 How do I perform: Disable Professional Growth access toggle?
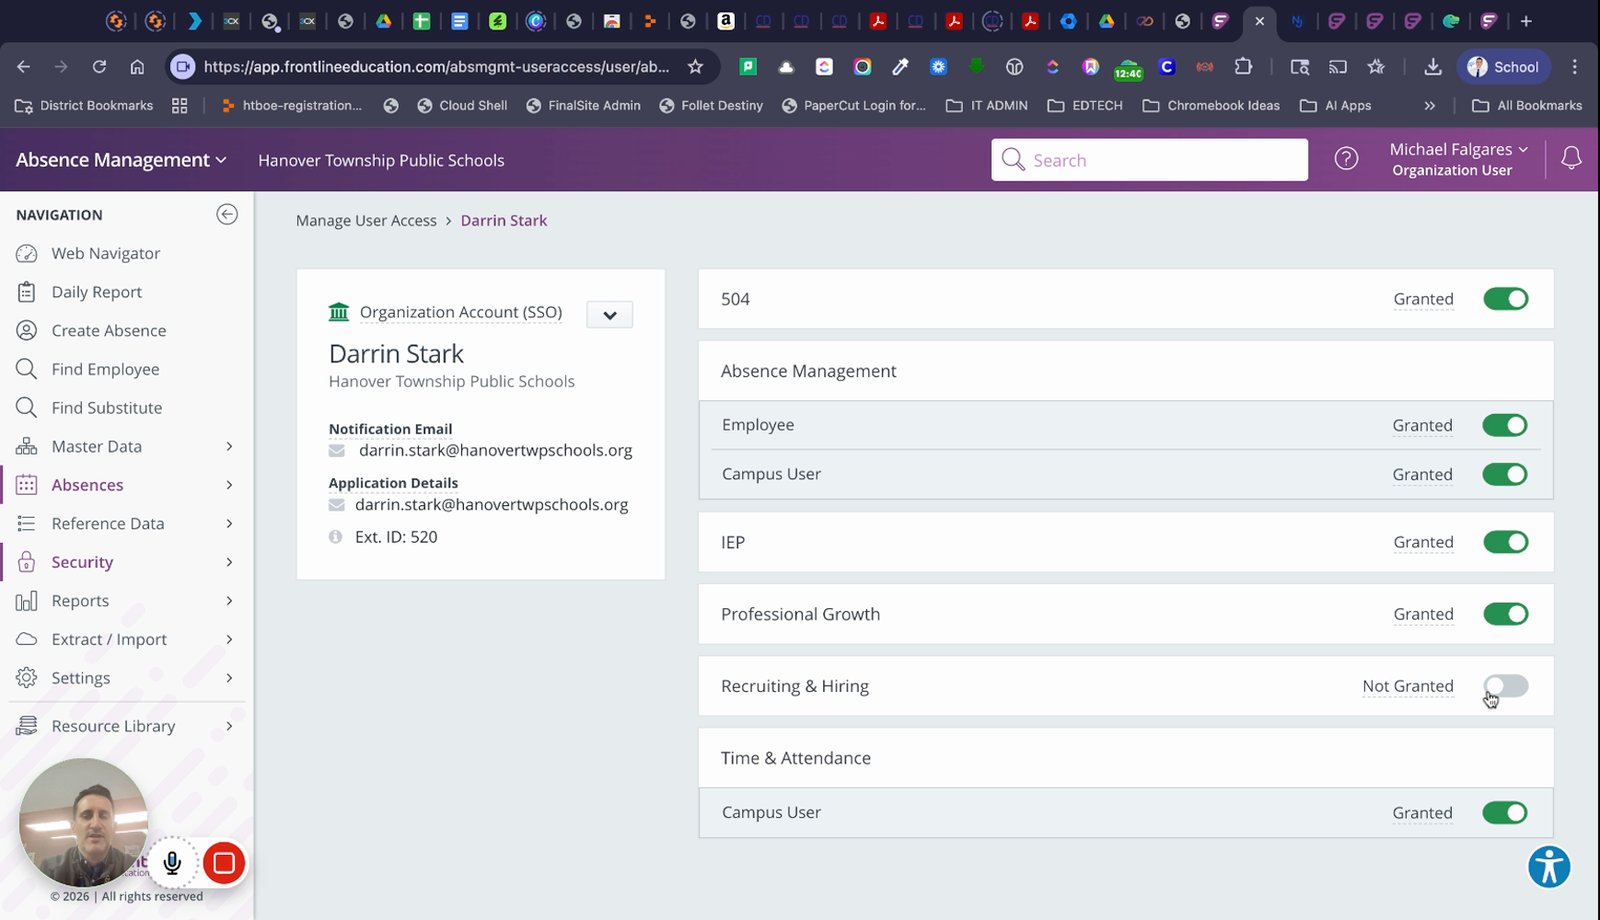tap(1505, 614)
